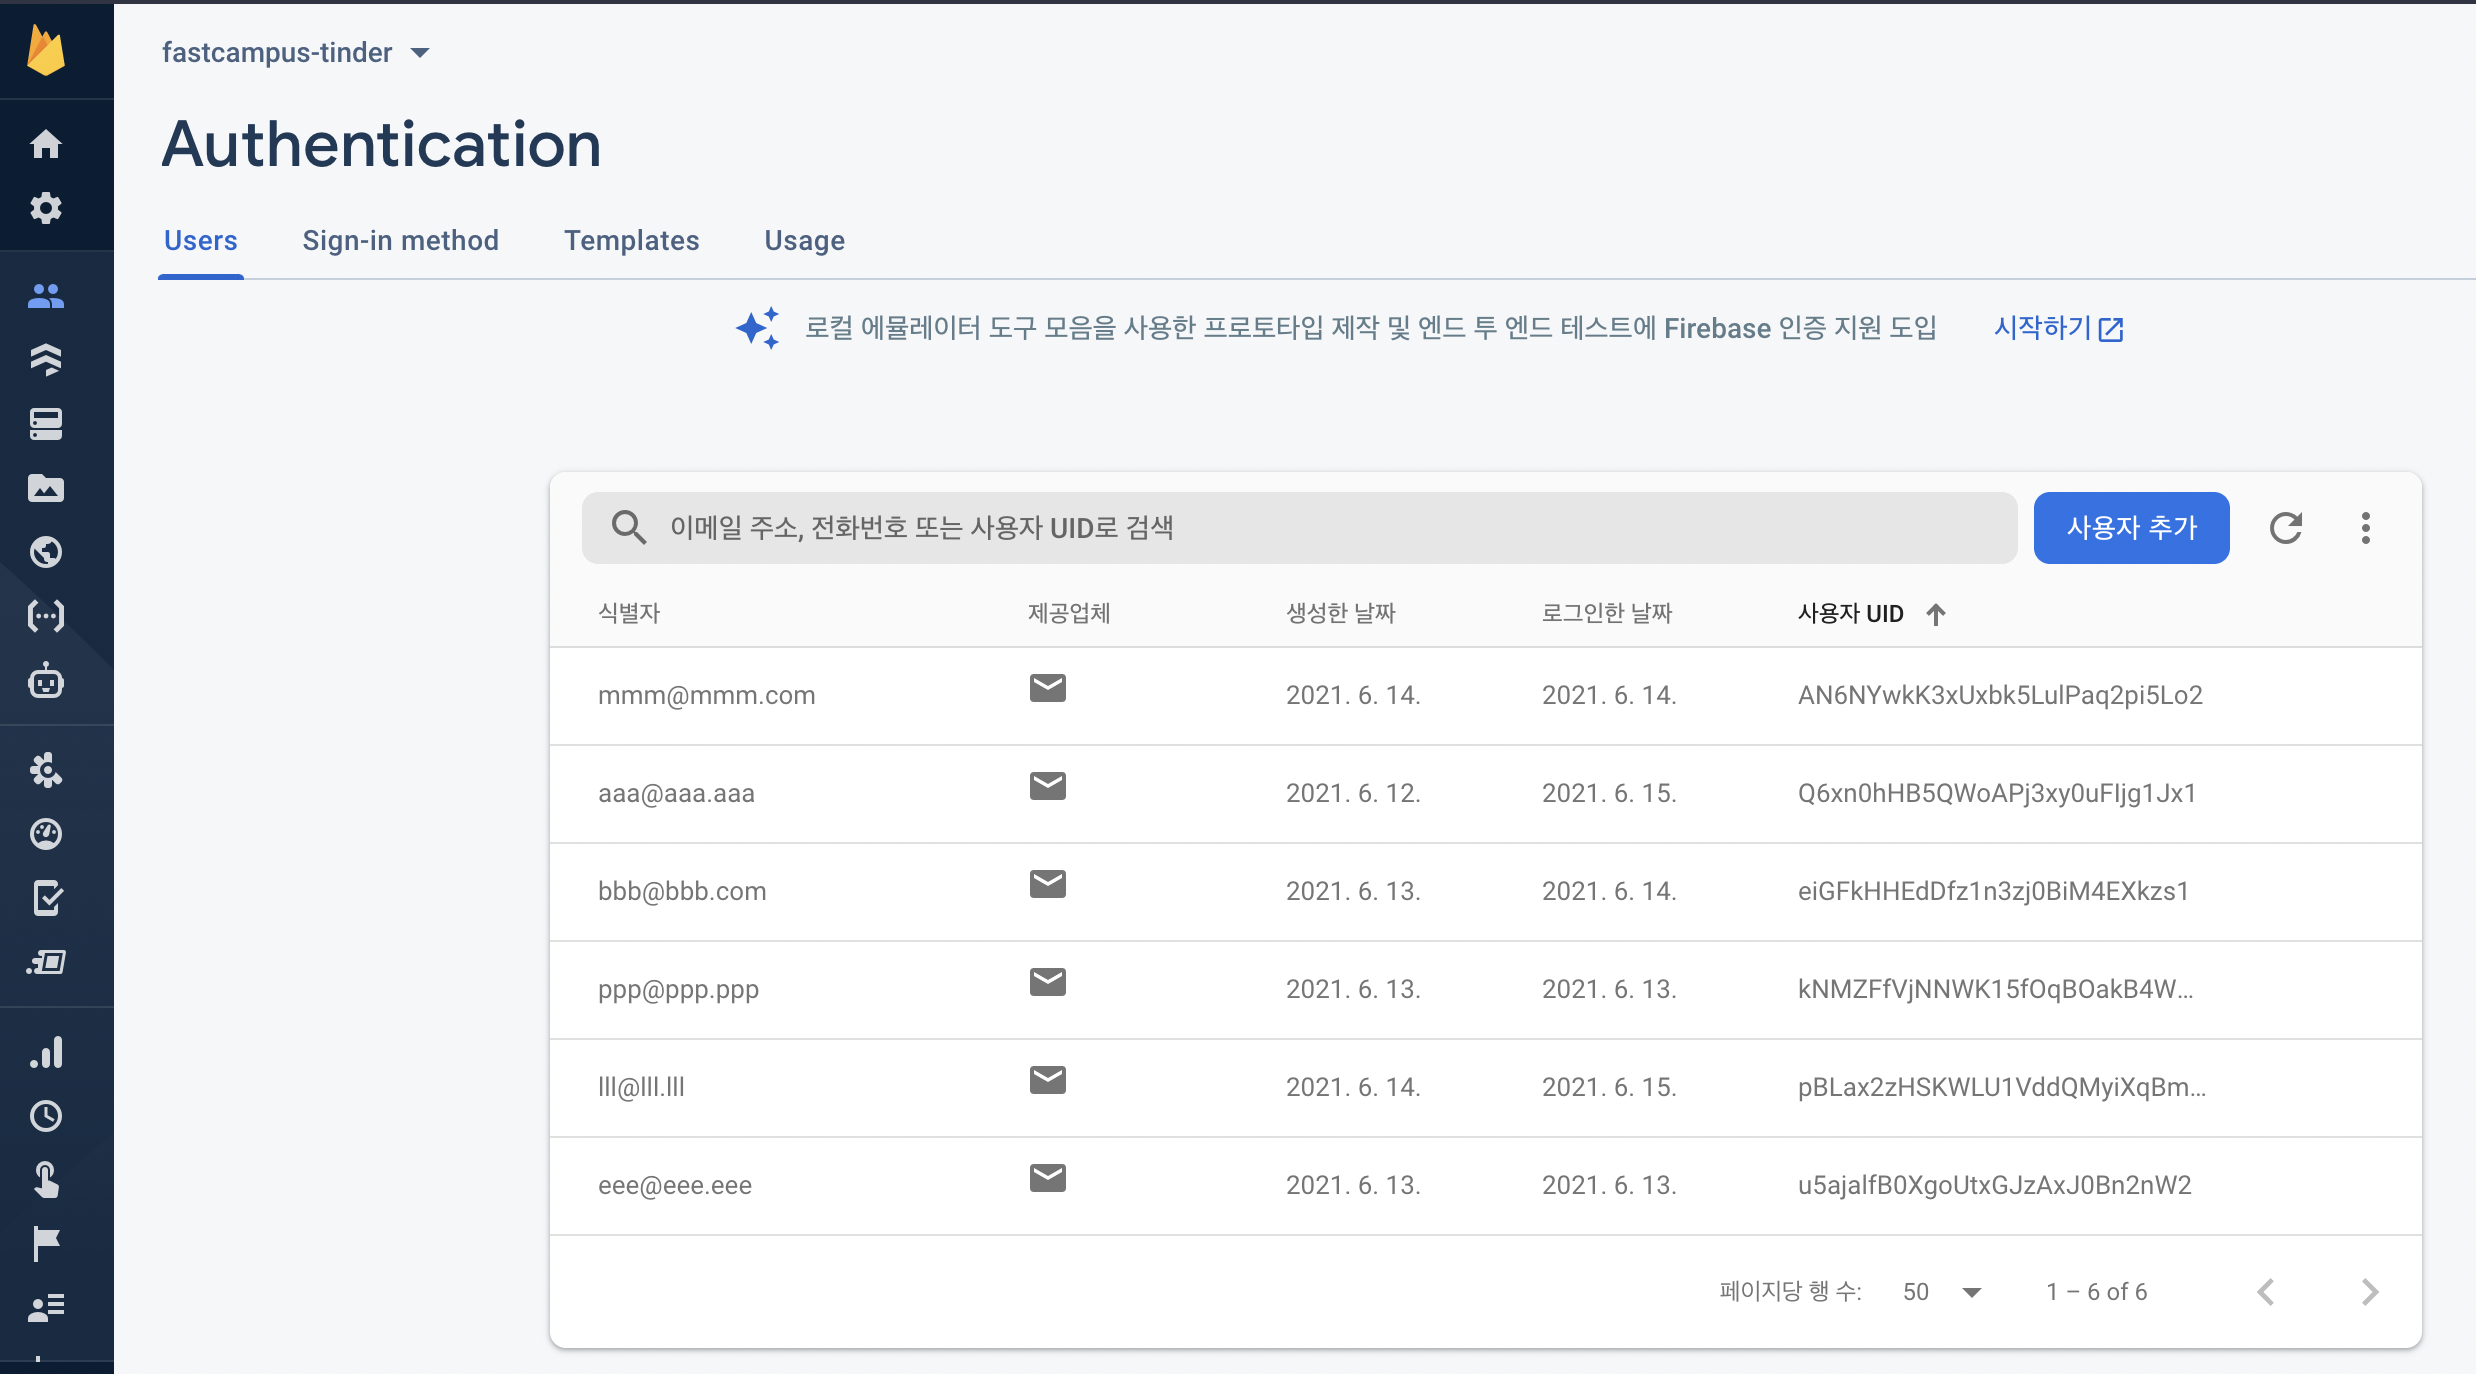Switch to the Templates tab
Screen dimensions: 2476x1374
[x=631, y=241]
